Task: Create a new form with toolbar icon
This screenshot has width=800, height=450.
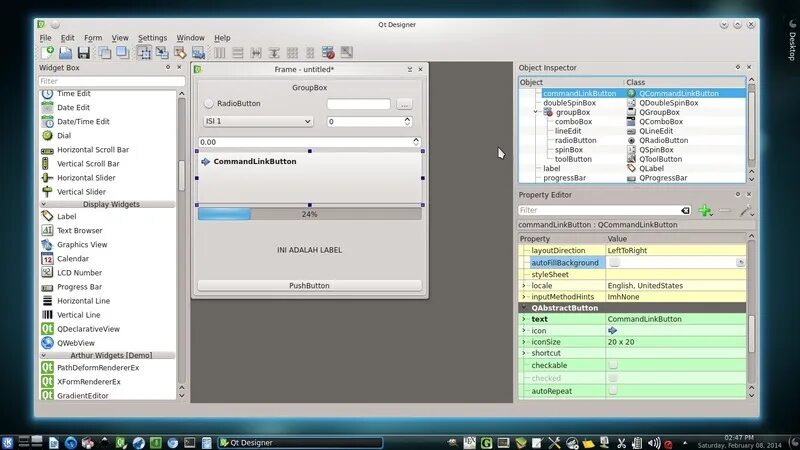Action: (x=47, y=52)
